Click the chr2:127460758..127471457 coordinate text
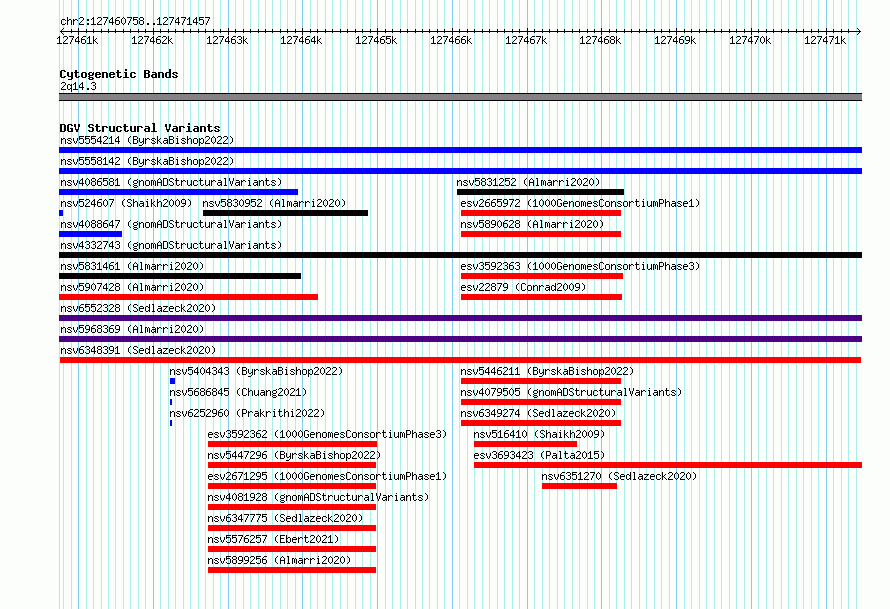The image size is (890, 609). (135, 21)
